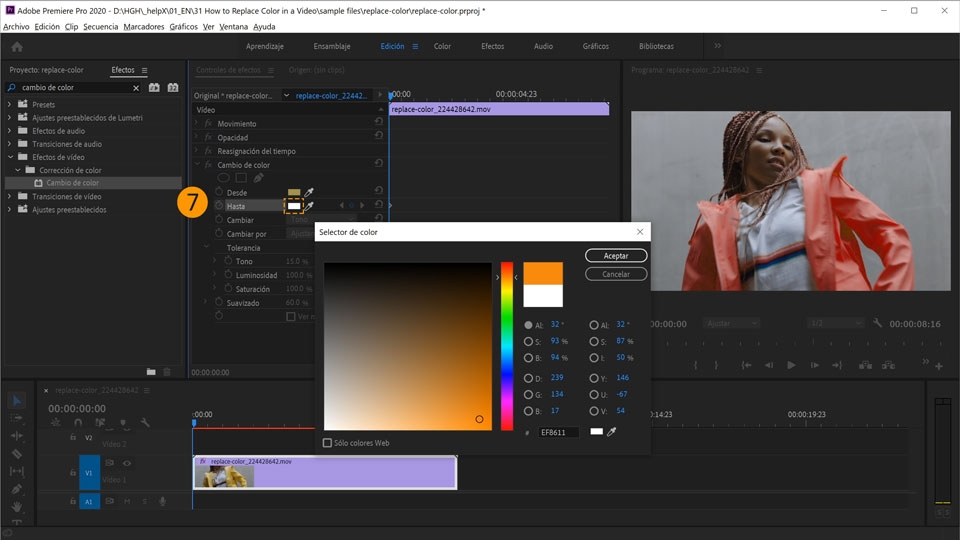Switch to the Color workspace tab
The image size is (960, 540).
[x=442, y=47]
